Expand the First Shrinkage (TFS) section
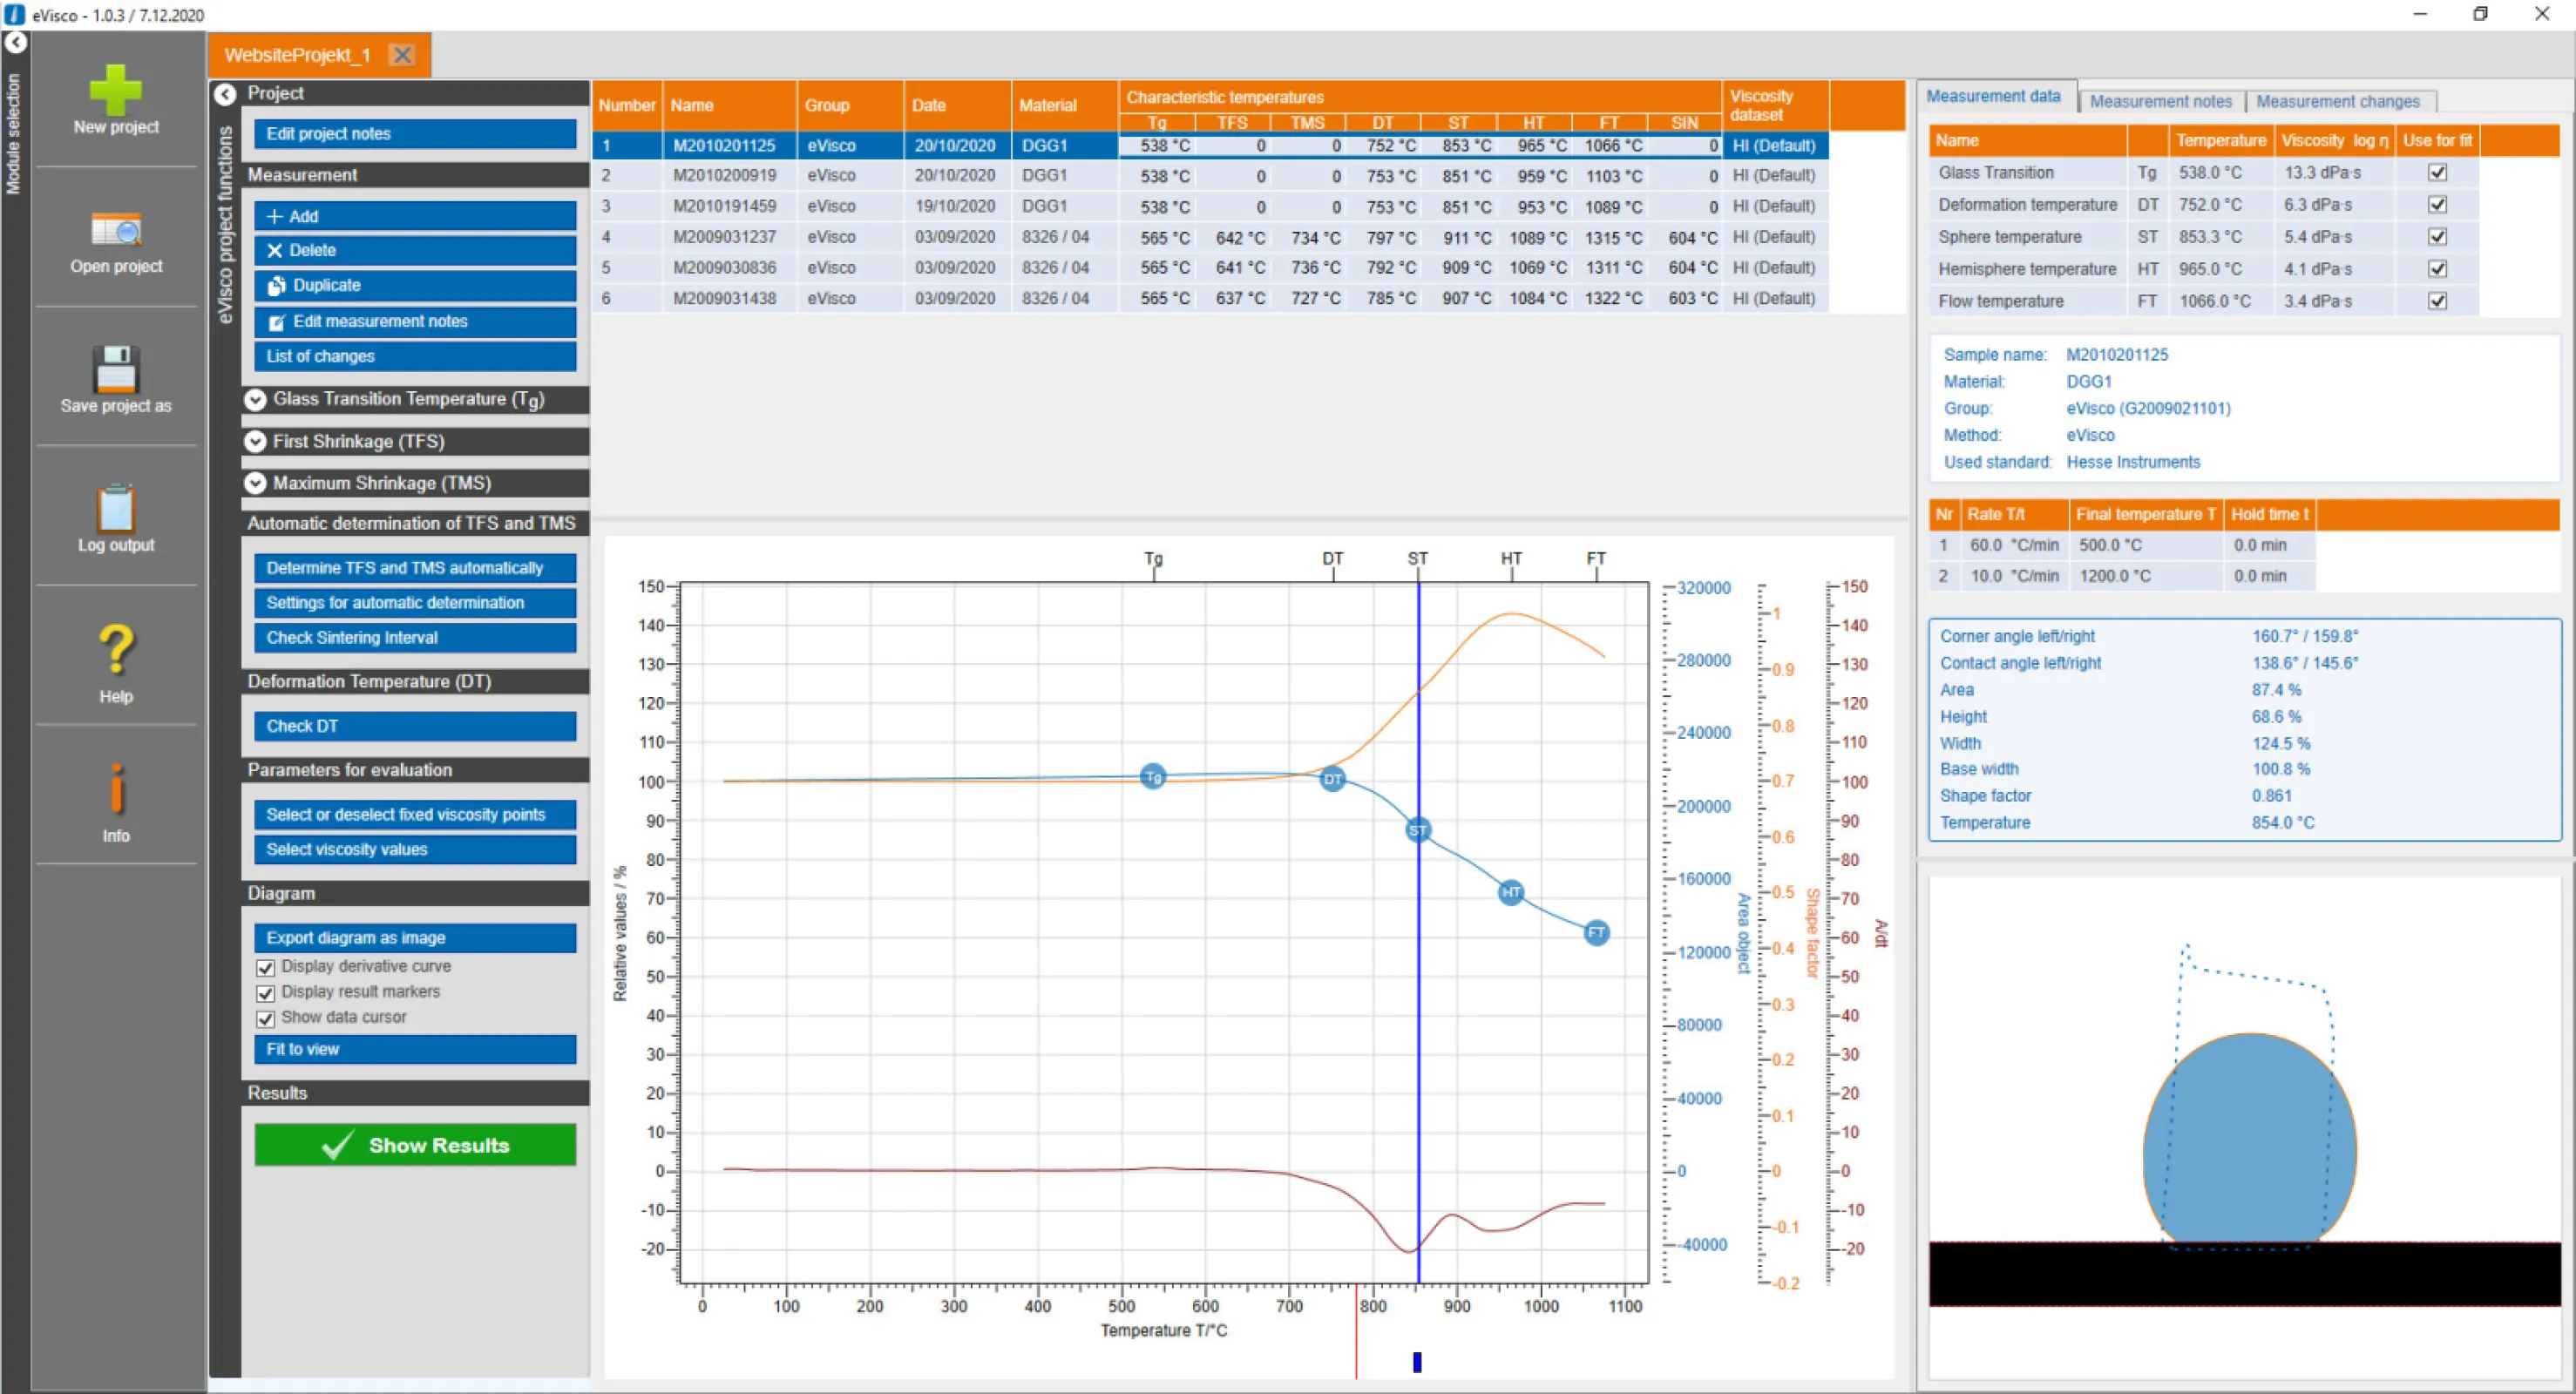 (x=256, y=441)
